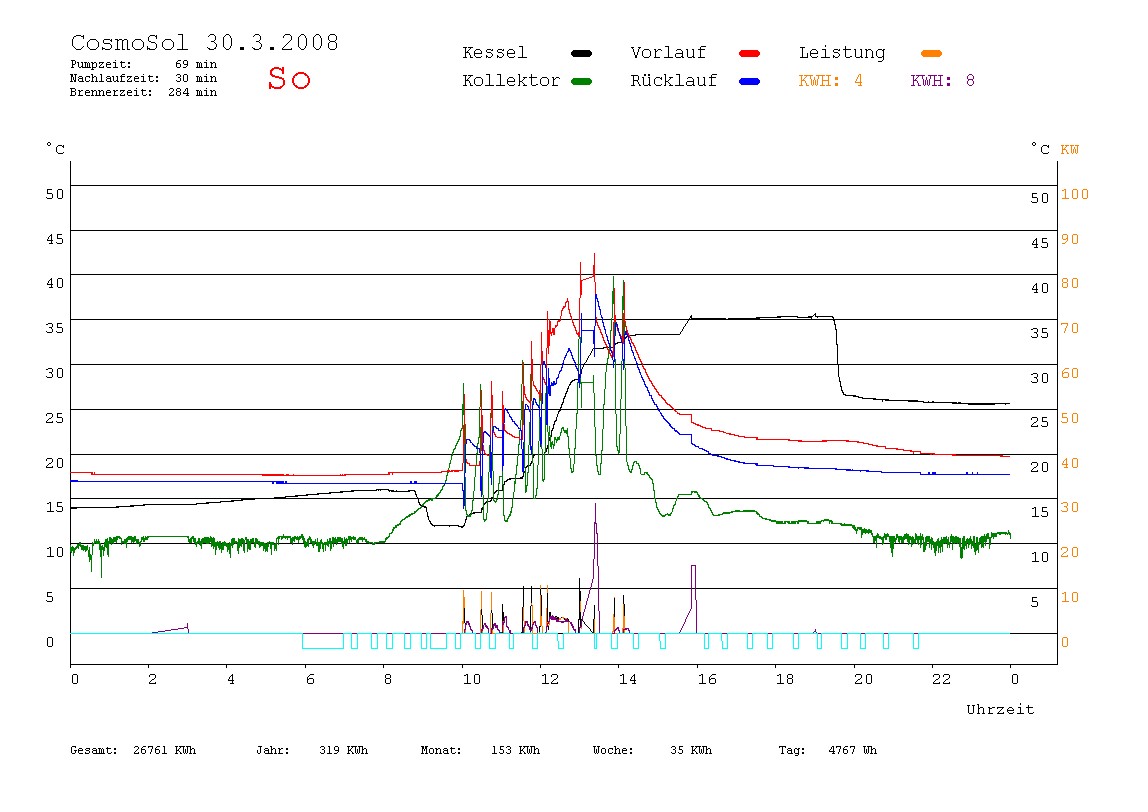1148x812 pixels.
Task: Click the black Kessel legend swatch
Action: point(581,53)
